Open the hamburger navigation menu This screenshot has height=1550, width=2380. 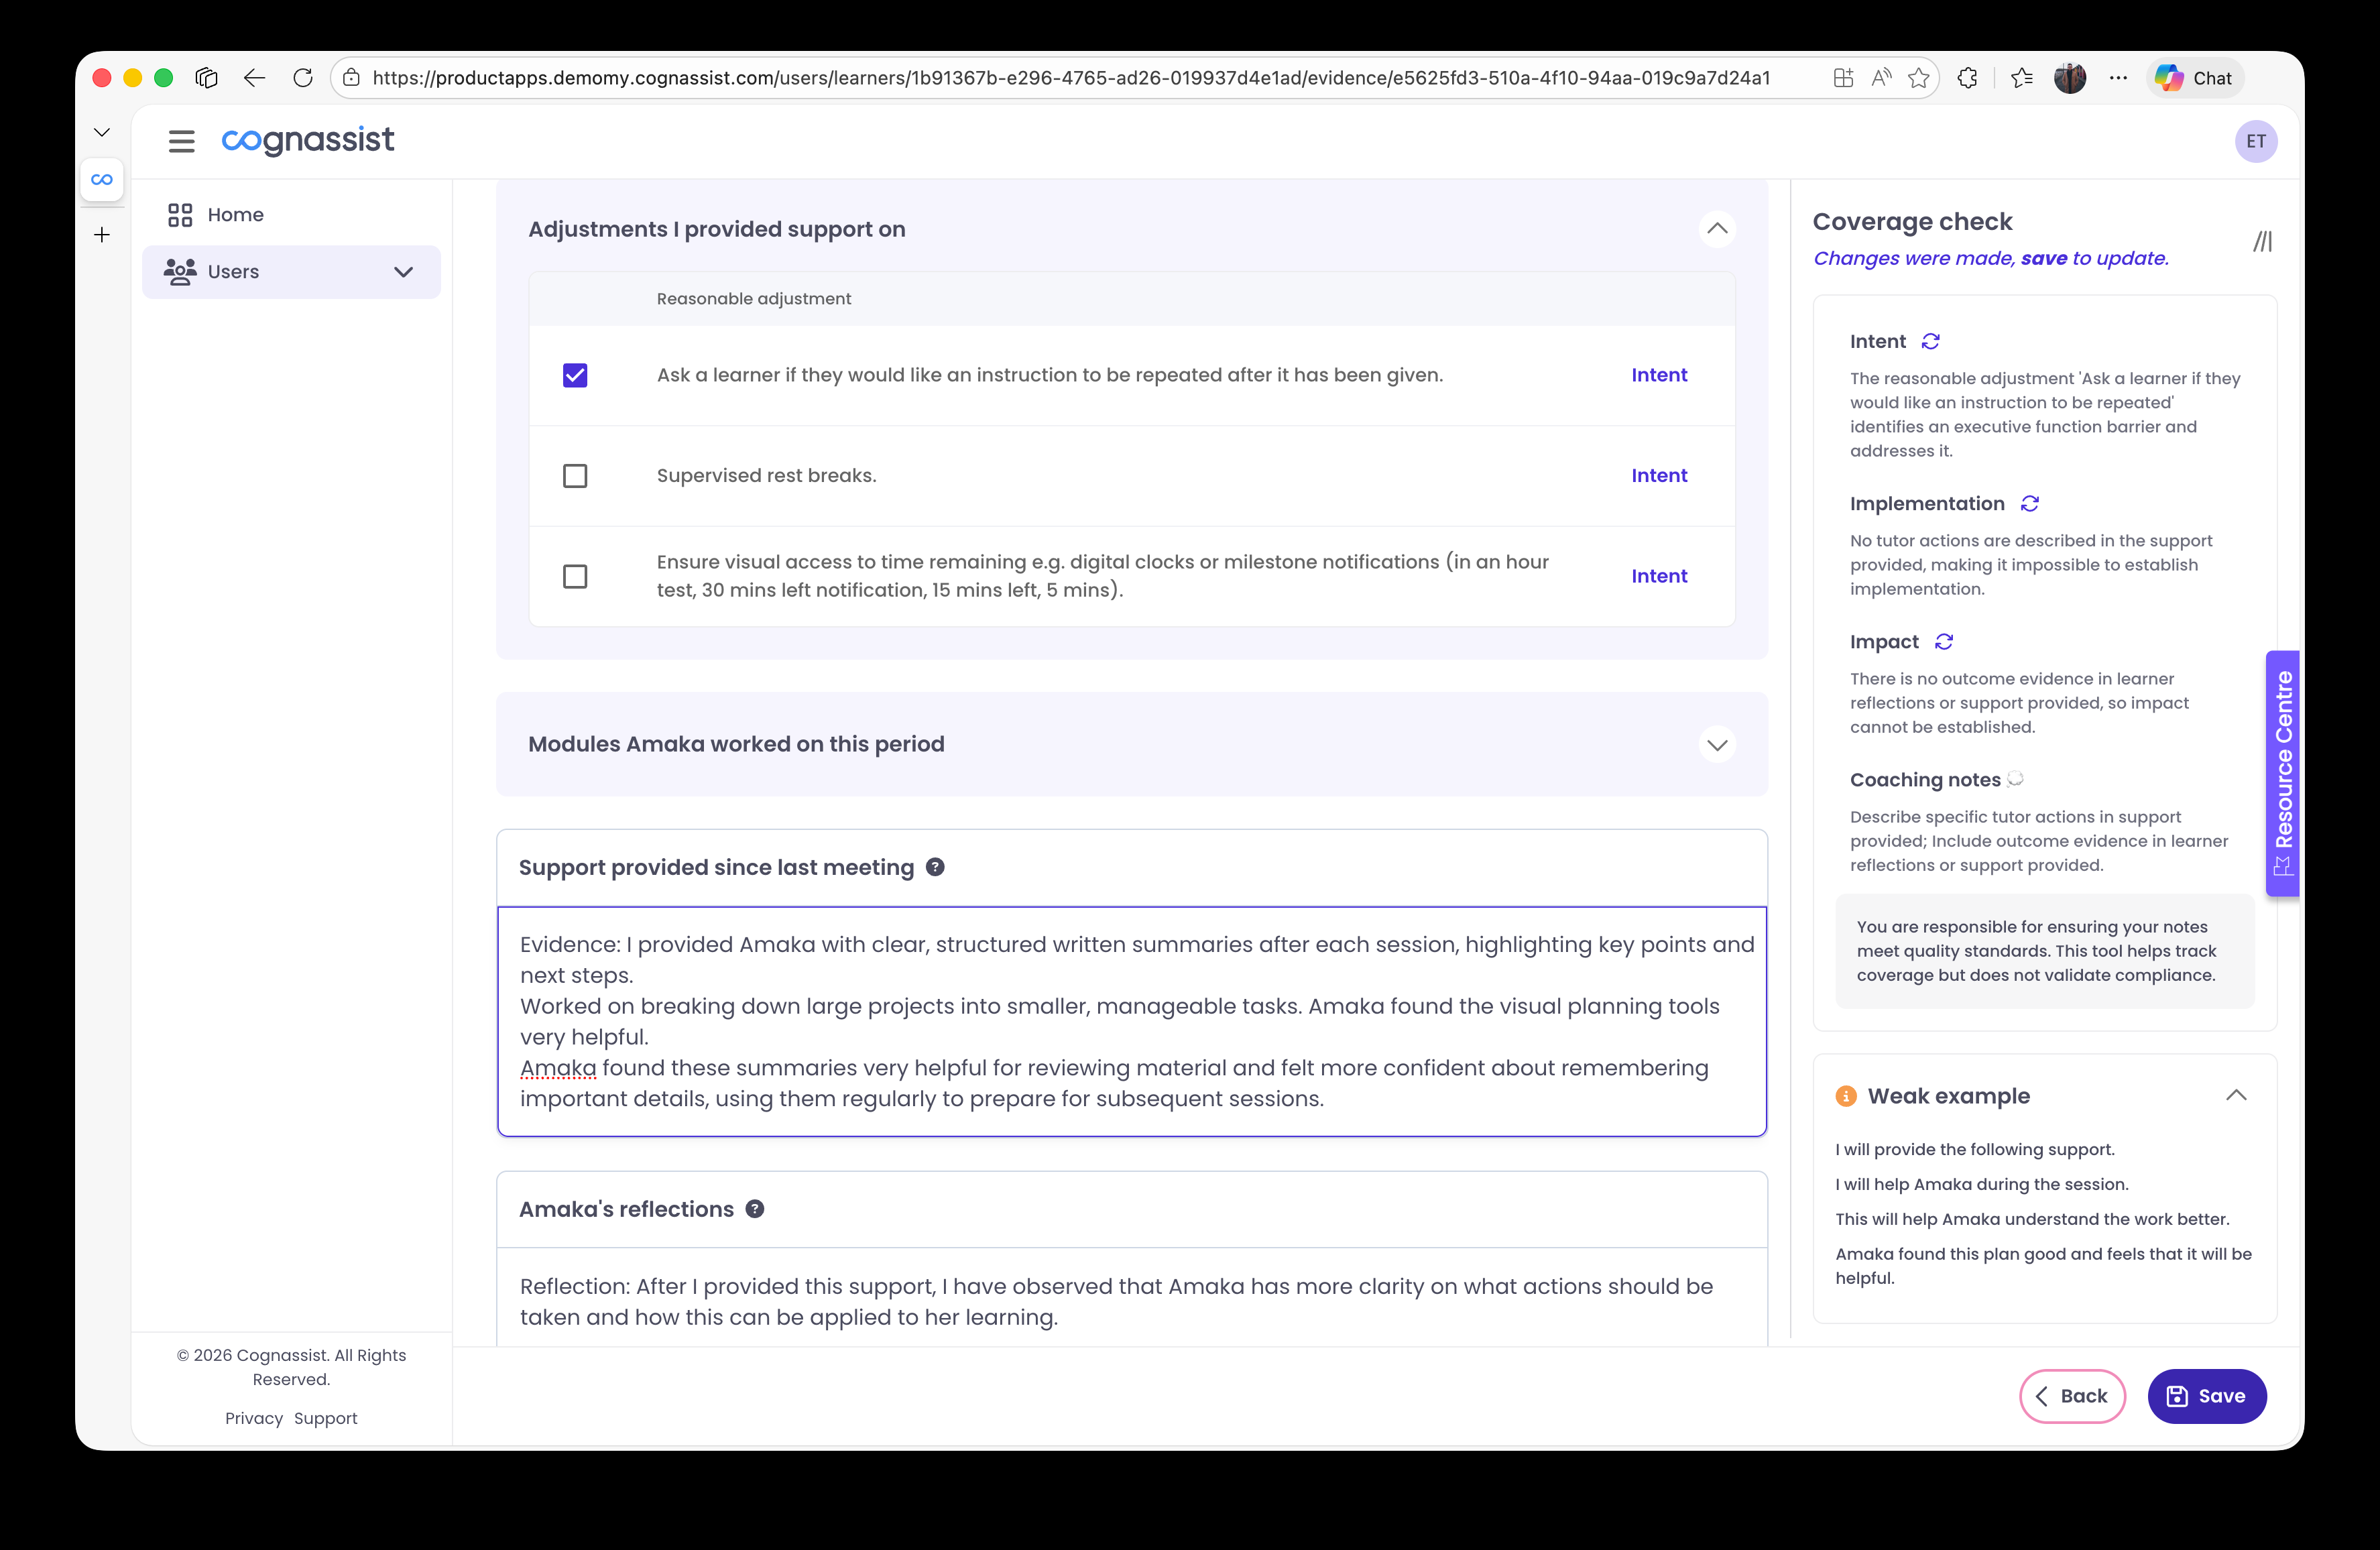pos(181,140)
